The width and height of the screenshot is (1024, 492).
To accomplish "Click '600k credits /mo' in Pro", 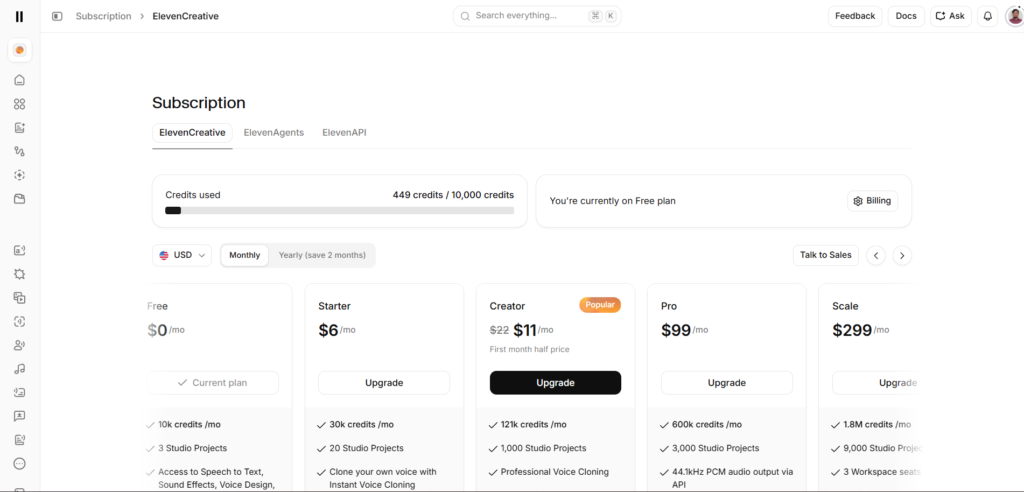I will pos(707,425).
